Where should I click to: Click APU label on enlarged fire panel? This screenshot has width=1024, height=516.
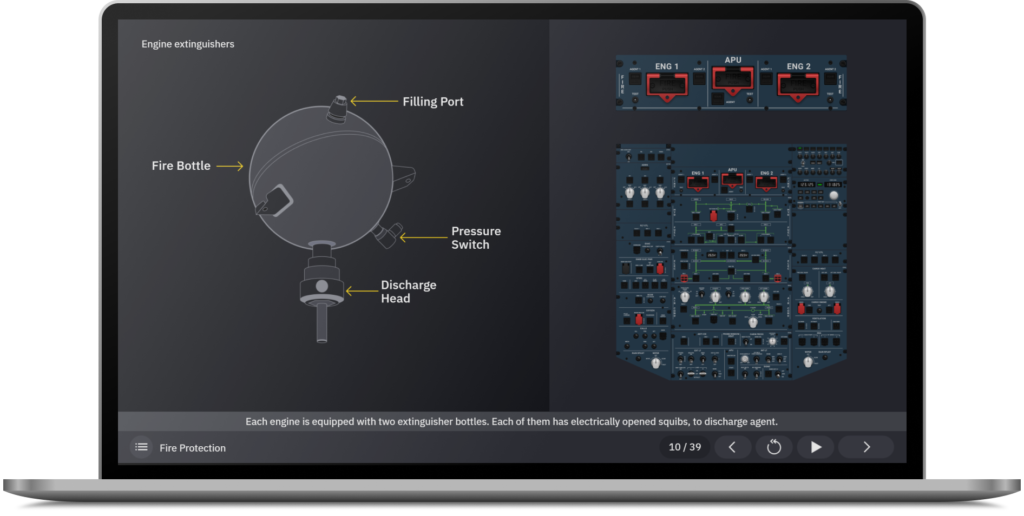(733, 59)
